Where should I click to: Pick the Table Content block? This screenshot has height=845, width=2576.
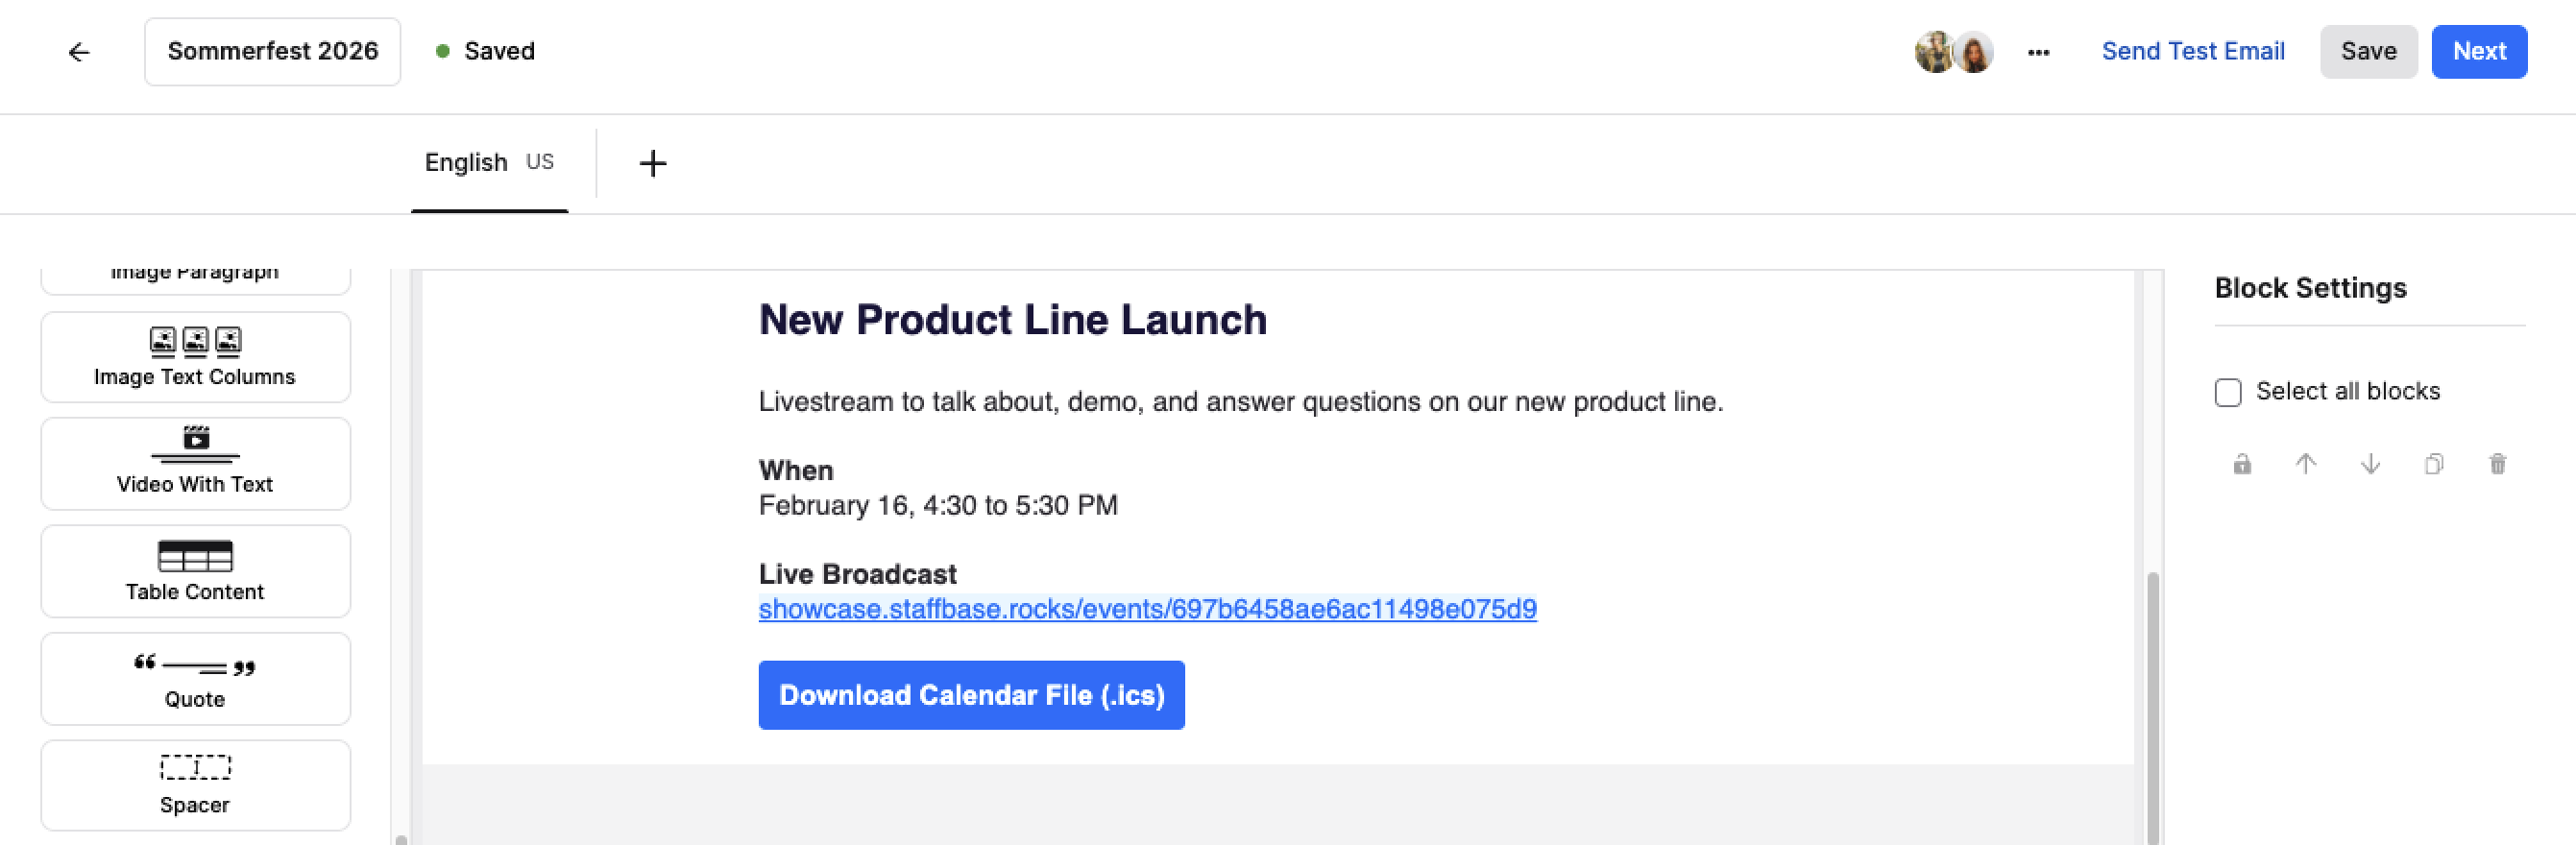[196, 571]
